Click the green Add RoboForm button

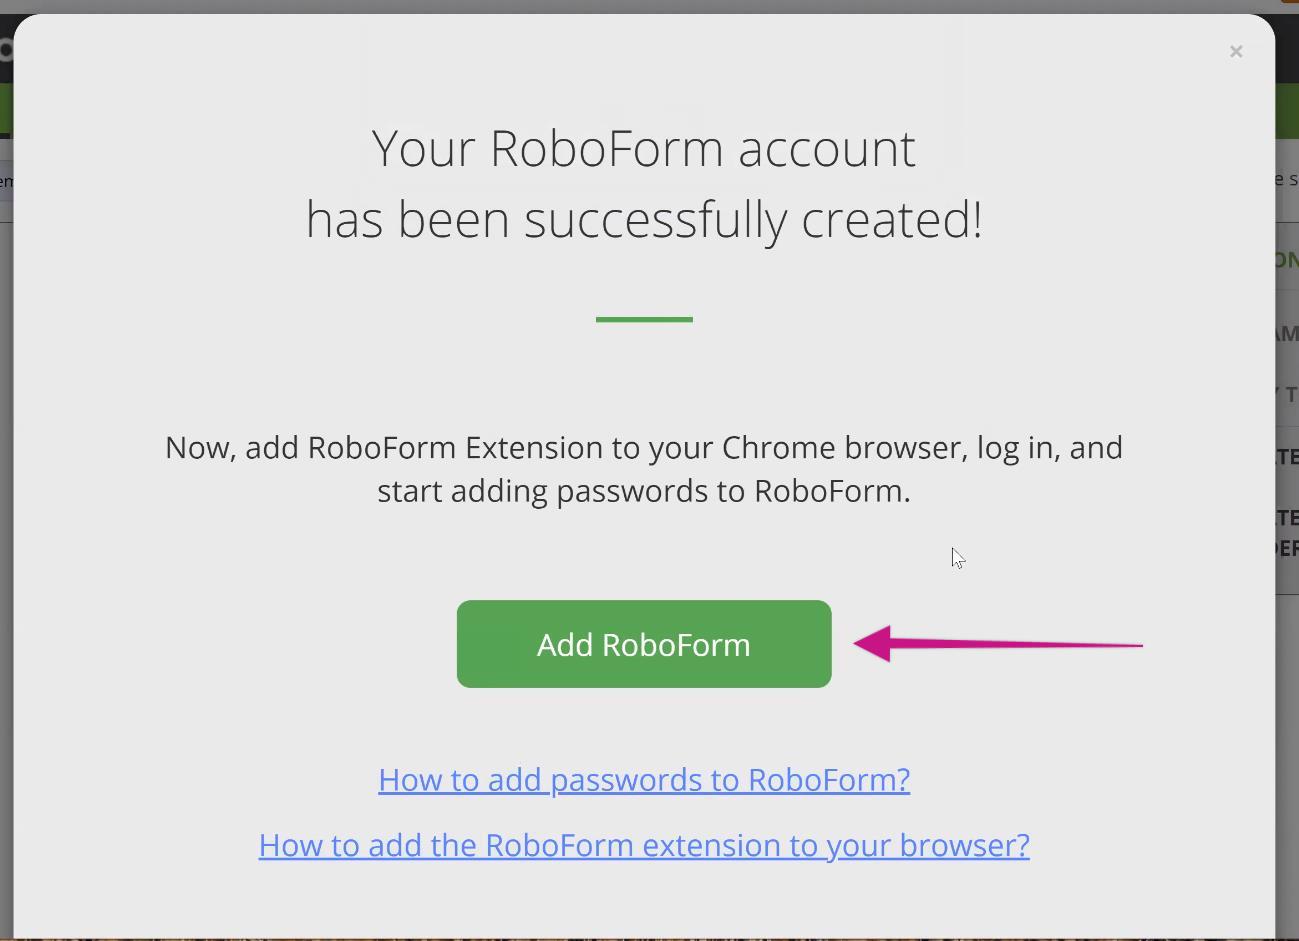(644, 644)
